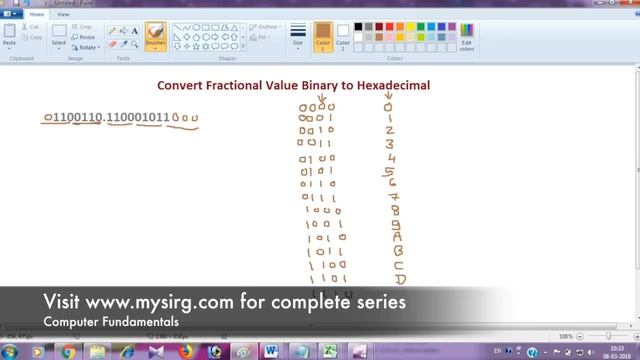This screenshot has width=640, height=360.
Task: Switch to the Home ribbon tab
Action: point(36,14)
